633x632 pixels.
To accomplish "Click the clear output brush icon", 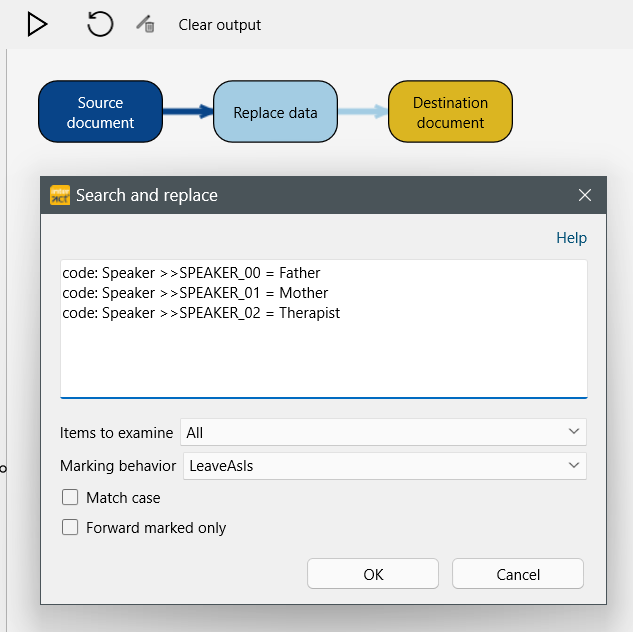I will [145, 24].
